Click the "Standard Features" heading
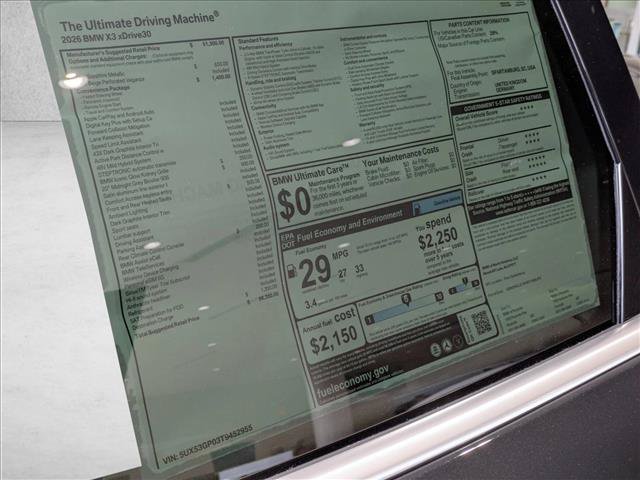The height and width of the screenshot is (480, 640). pyautogui.click(x=258, y=41)
